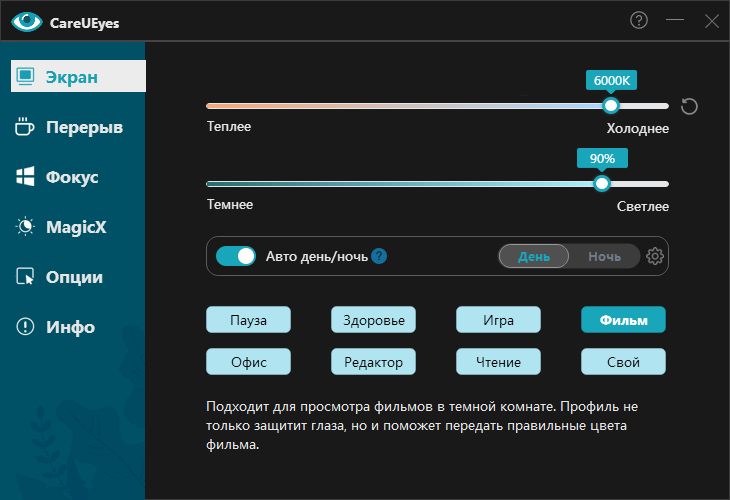The height and width of the screenshot is (500, 730).
Task: Click the coffee cup Перерыв icon
Action: pos(25,127)
